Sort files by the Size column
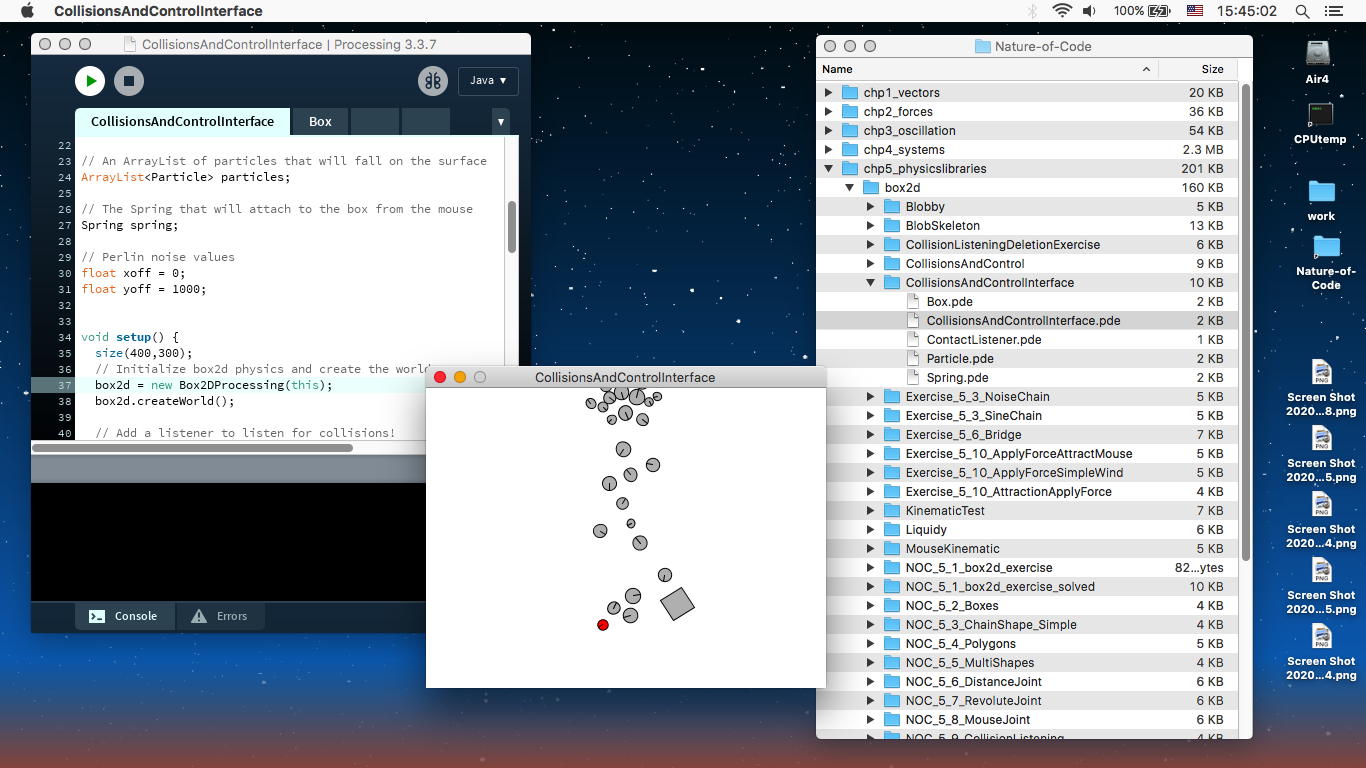 1211,69
